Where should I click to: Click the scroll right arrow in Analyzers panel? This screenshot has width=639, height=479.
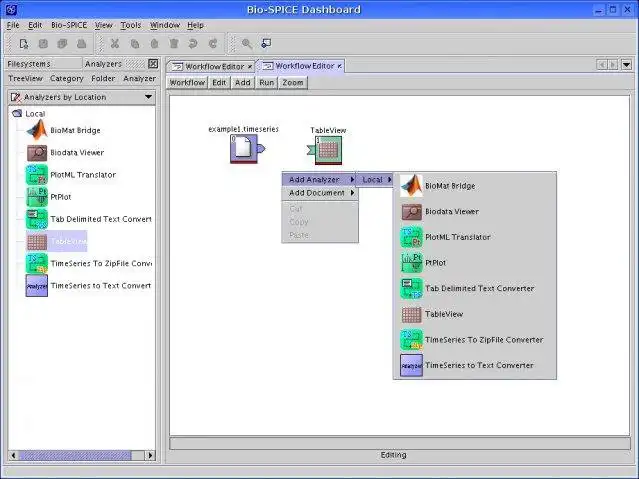pyautogui.click(x=150, y=455)
